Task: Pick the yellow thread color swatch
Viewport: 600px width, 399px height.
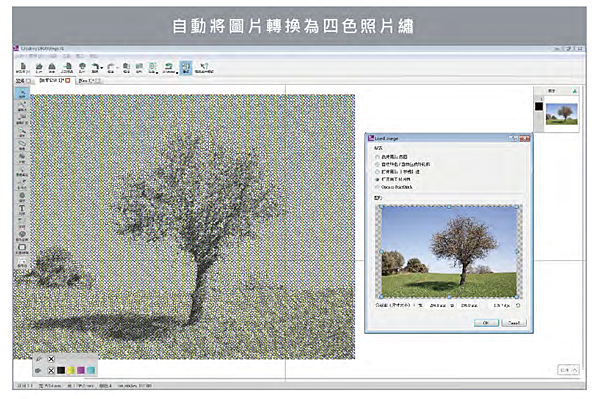Action: click(x=71, y=370)
